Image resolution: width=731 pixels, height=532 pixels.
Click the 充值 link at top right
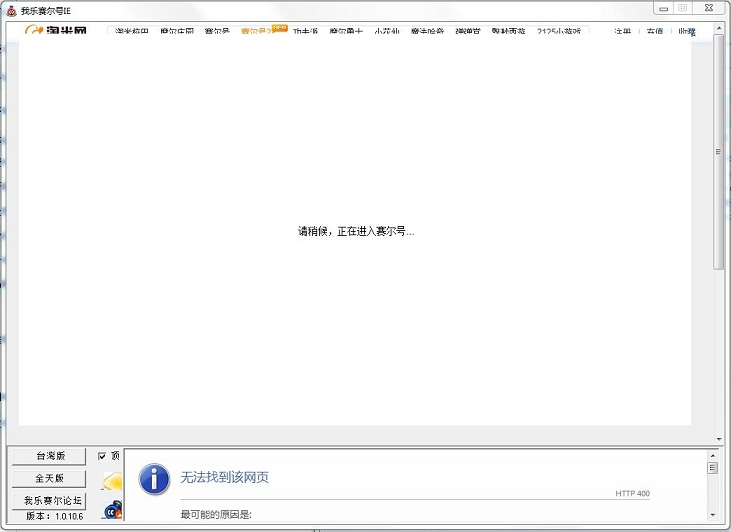tap(655, 31)
